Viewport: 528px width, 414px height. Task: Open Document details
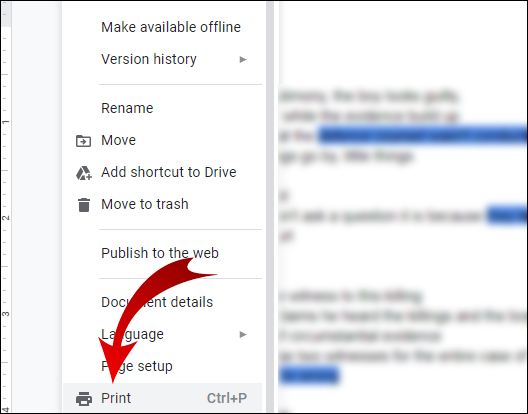tap(157, 302)
